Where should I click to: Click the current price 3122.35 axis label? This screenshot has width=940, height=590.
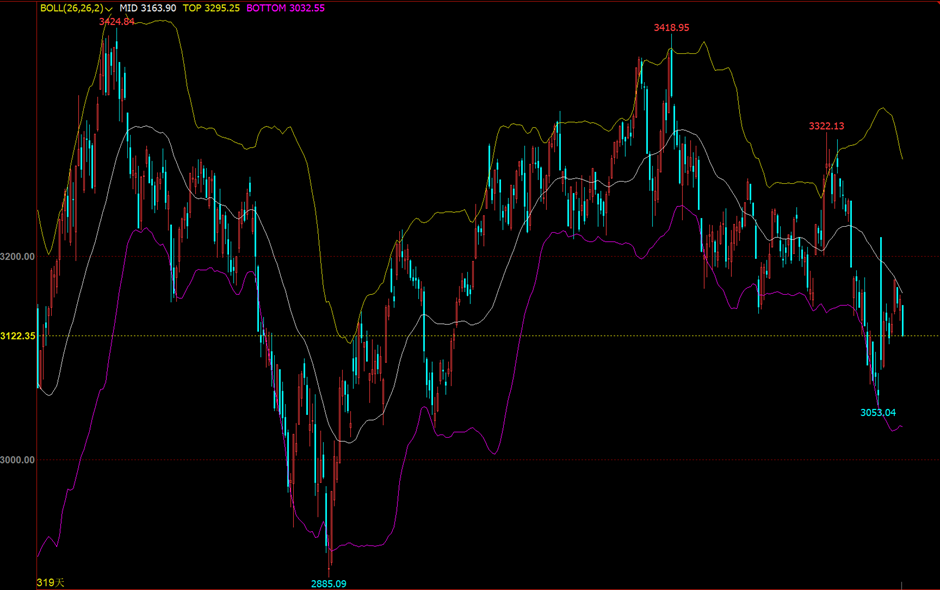[x=18, y=336]
